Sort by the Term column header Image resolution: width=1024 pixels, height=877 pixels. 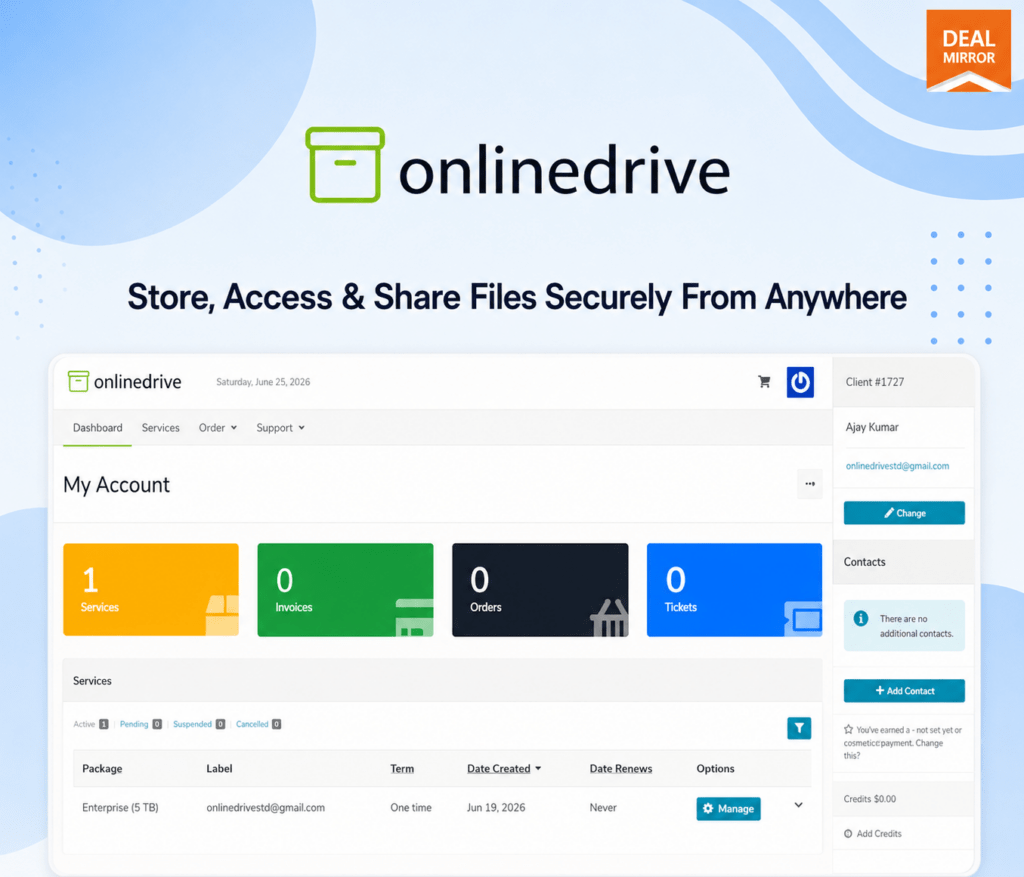tap(402, 769)
